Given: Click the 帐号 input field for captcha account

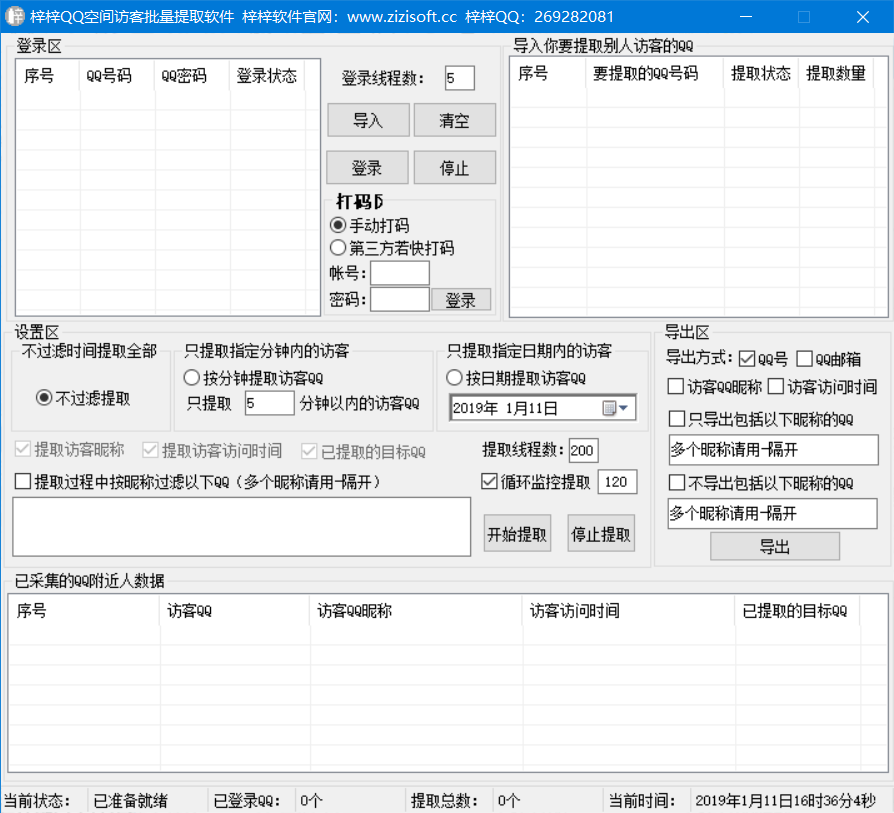Looking at the screenshot, I should coord(399,272).
